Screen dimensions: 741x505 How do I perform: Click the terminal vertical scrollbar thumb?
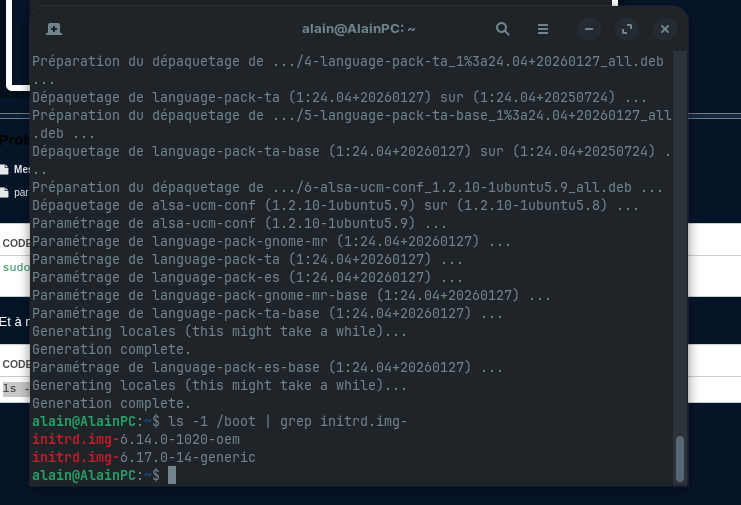coord(680,458)
